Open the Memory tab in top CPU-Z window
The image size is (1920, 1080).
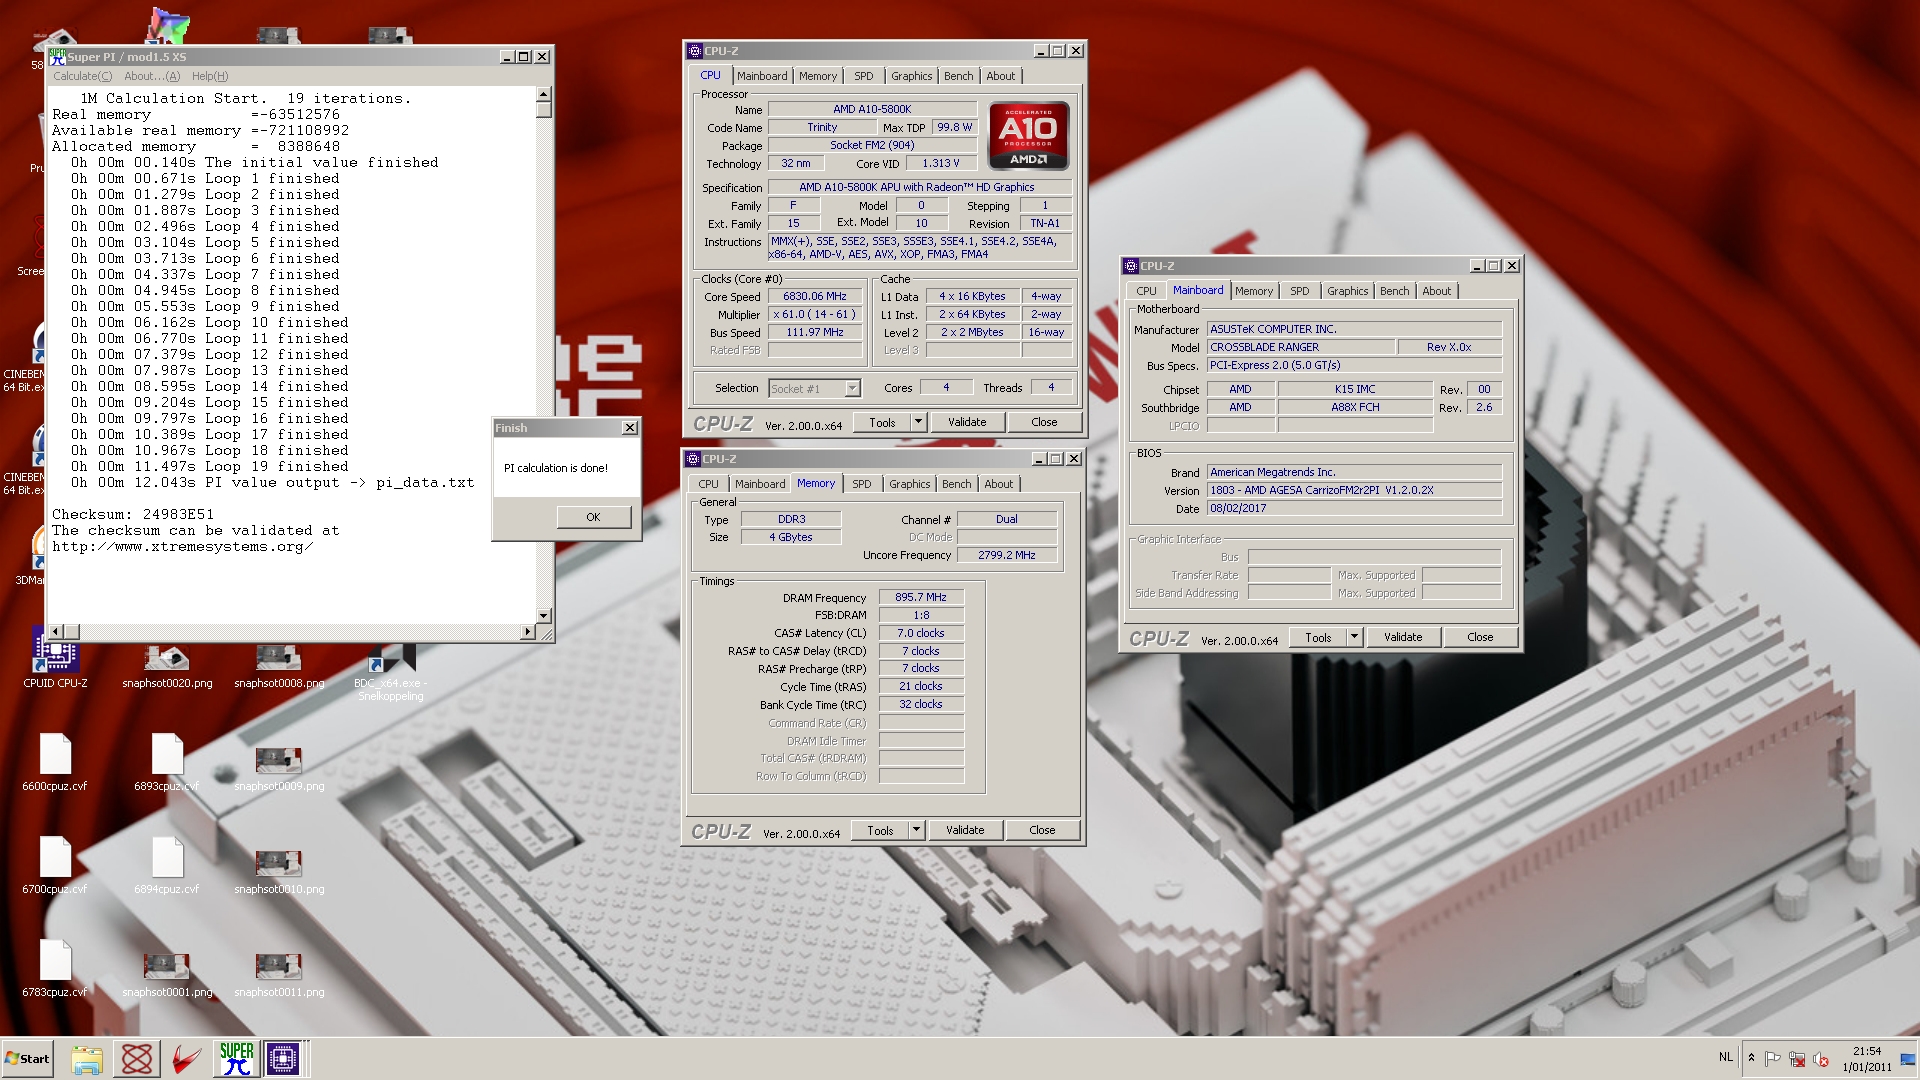point(818,76)
